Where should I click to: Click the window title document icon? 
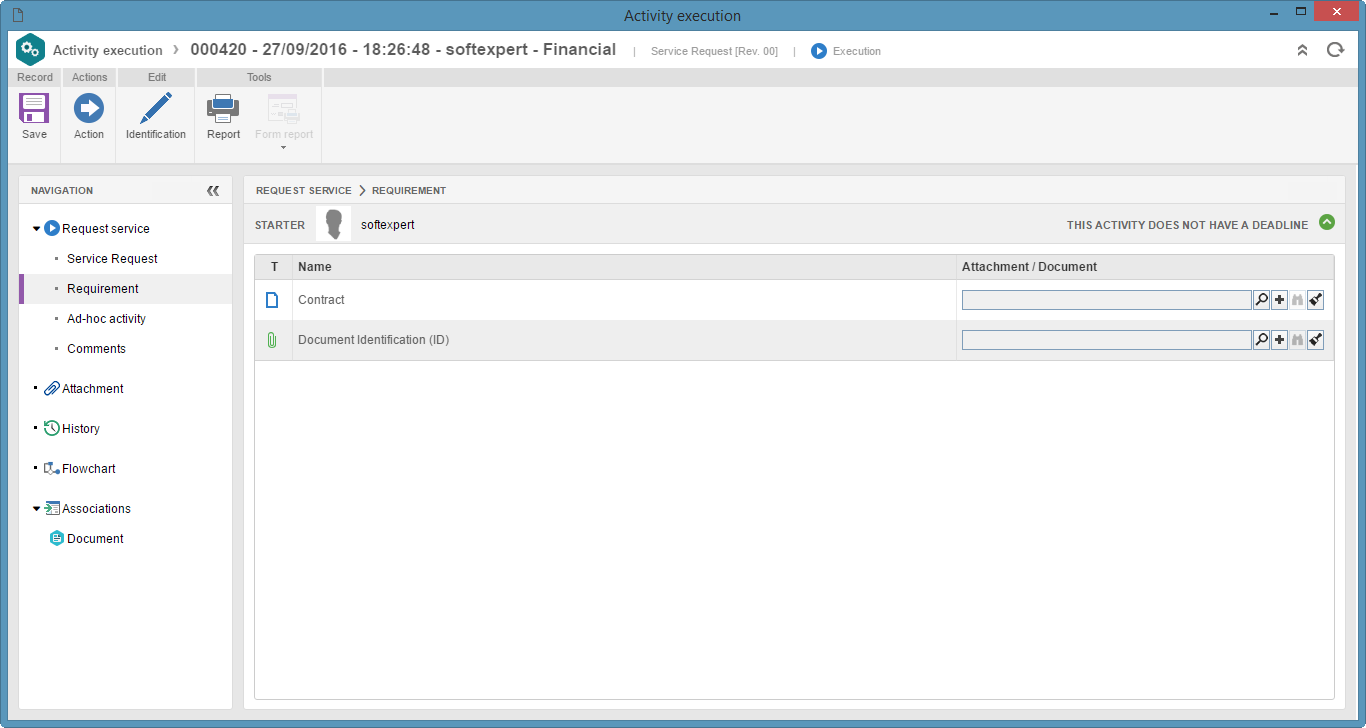point(17,14)
